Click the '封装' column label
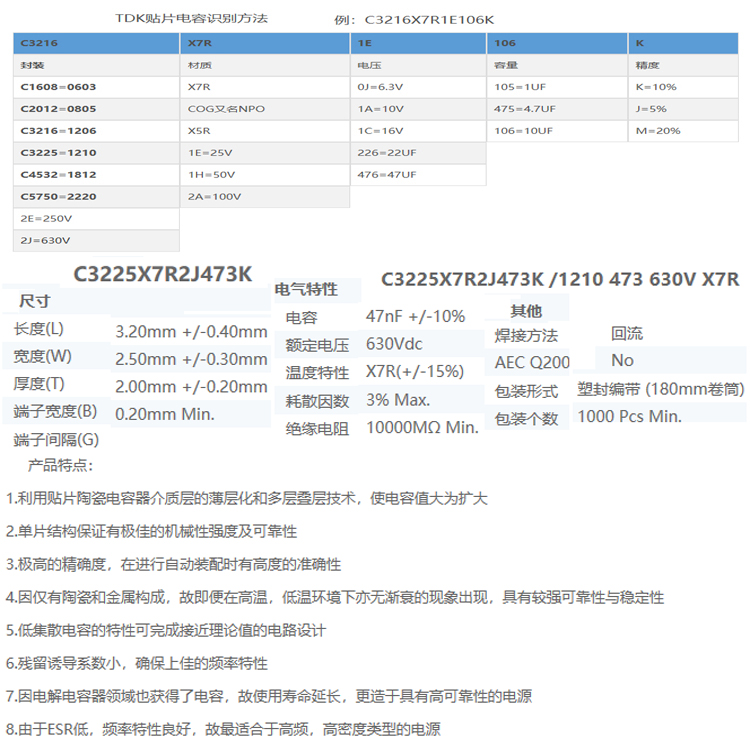 coord(33,65)
